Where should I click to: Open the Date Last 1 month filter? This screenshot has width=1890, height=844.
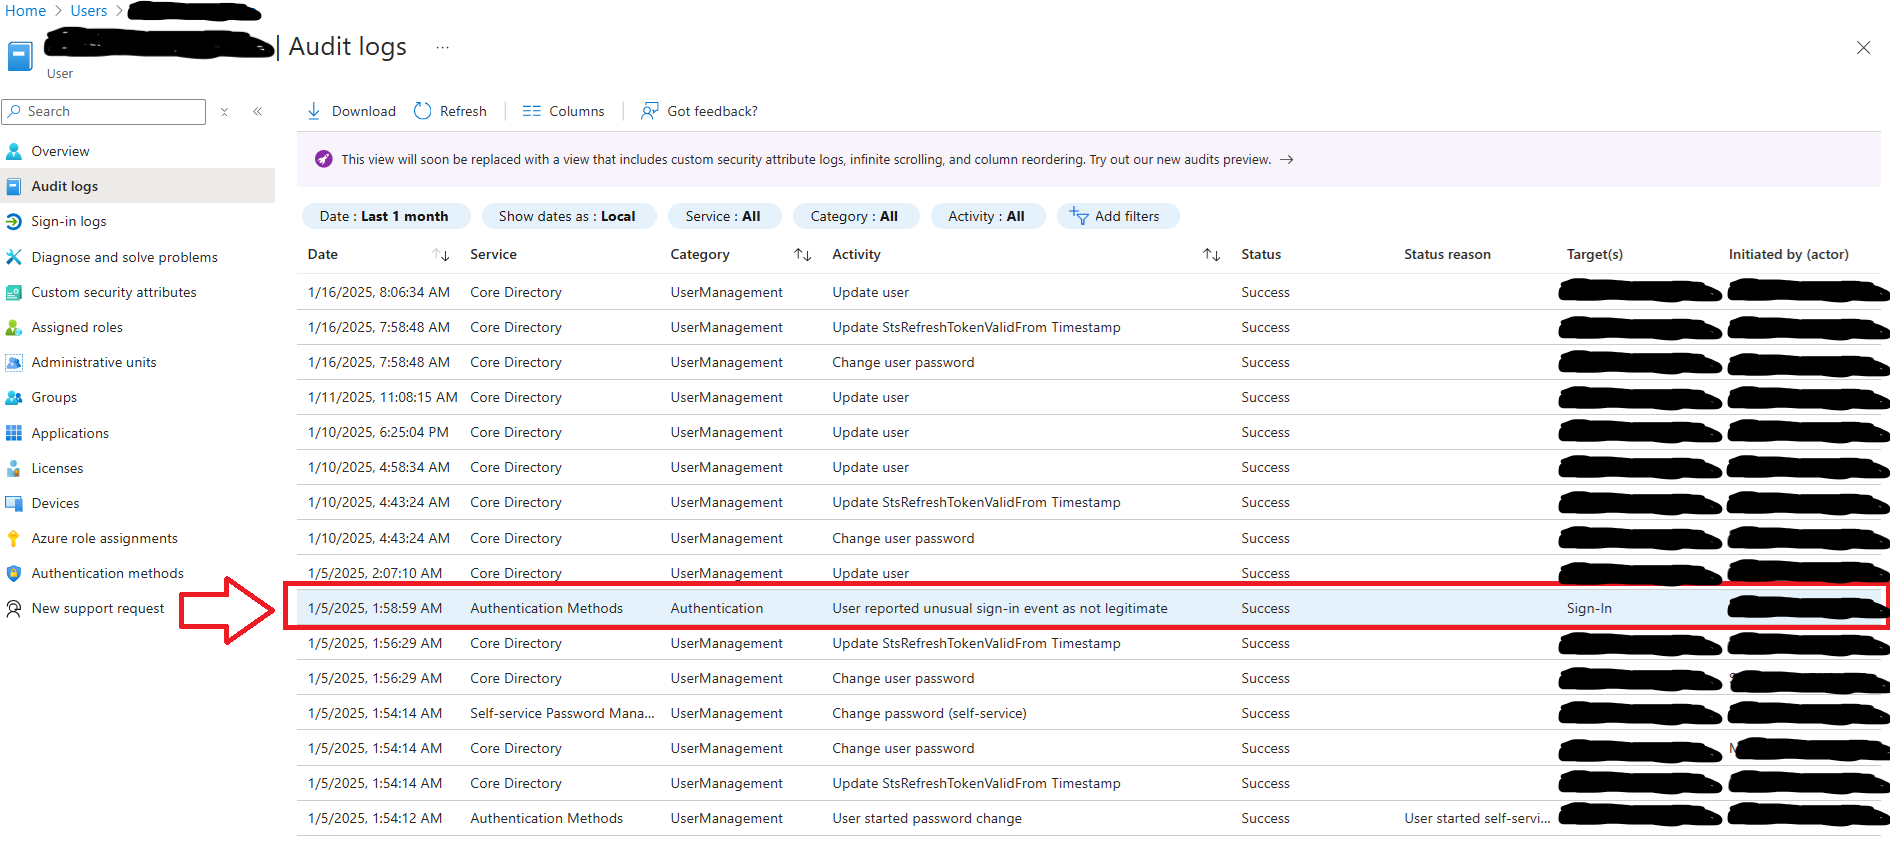384,216
